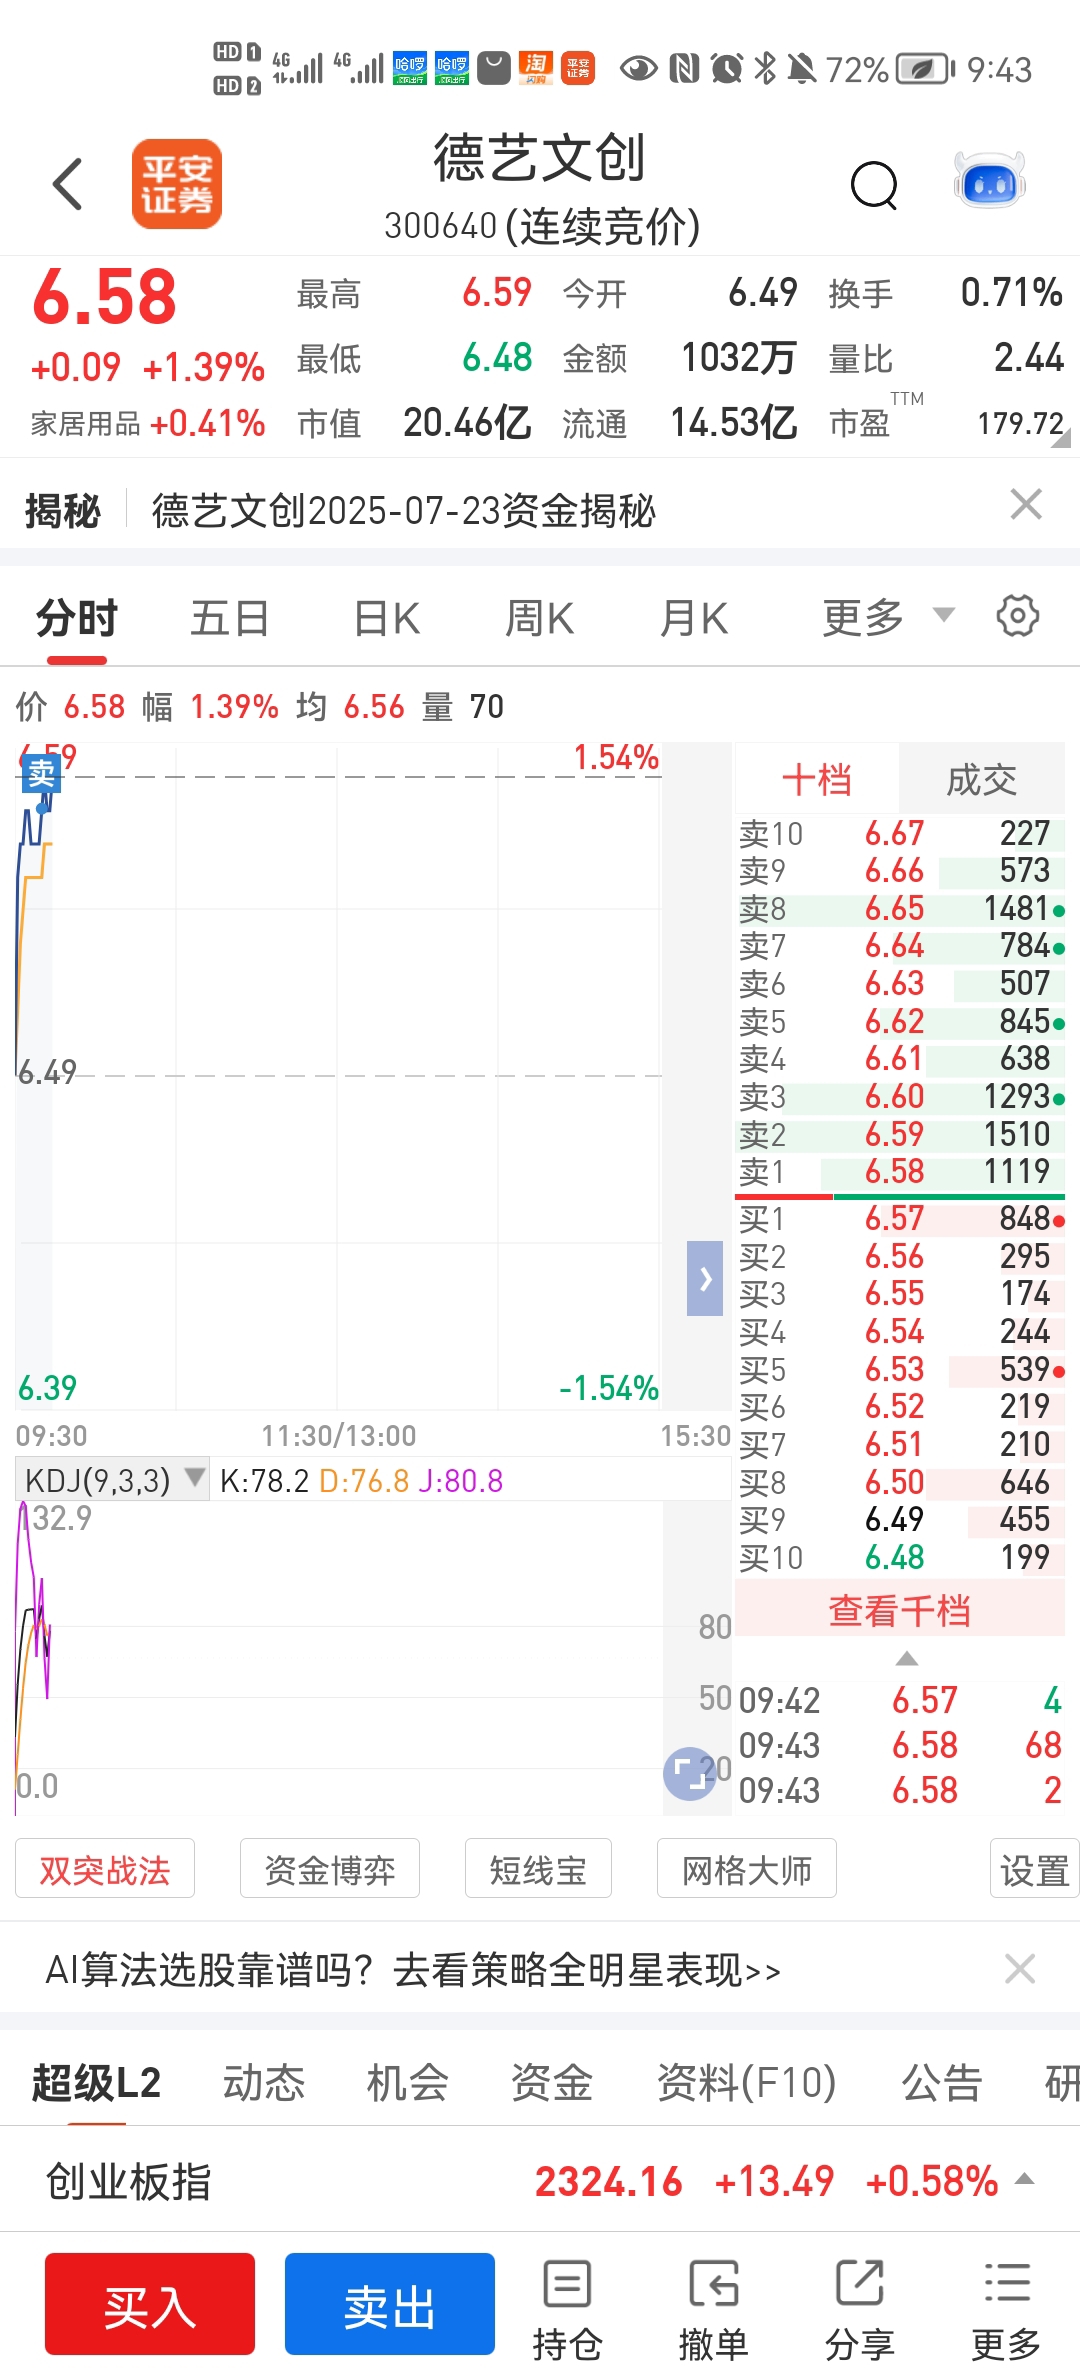
Task: Tap the back arrow icon
Action: [67, 184]
